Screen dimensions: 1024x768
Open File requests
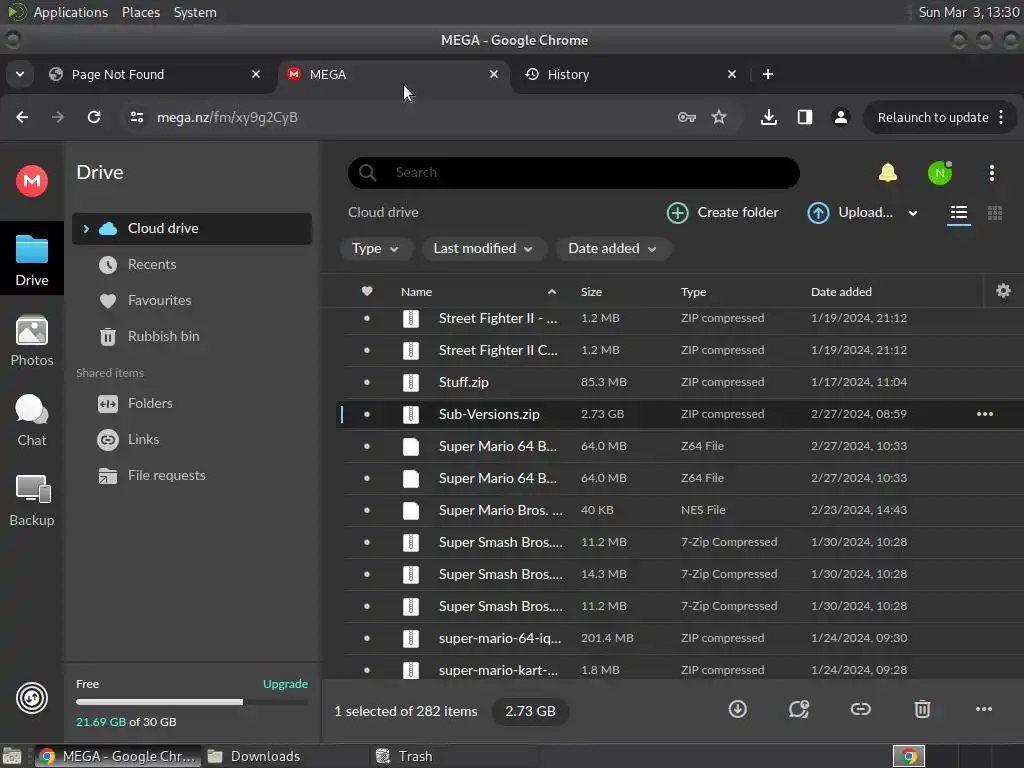(191, 475)
